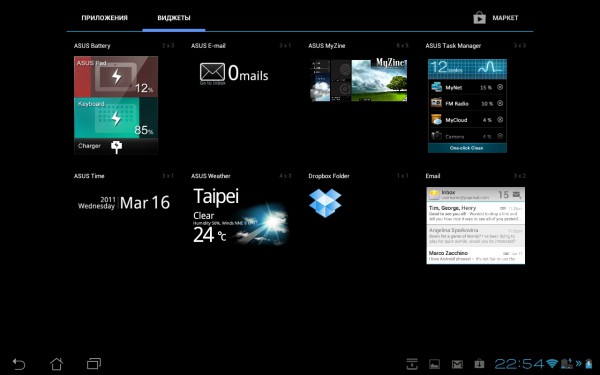Open the Recent Apps button
This screenshot has height=375, width=600.
[94, 364]
